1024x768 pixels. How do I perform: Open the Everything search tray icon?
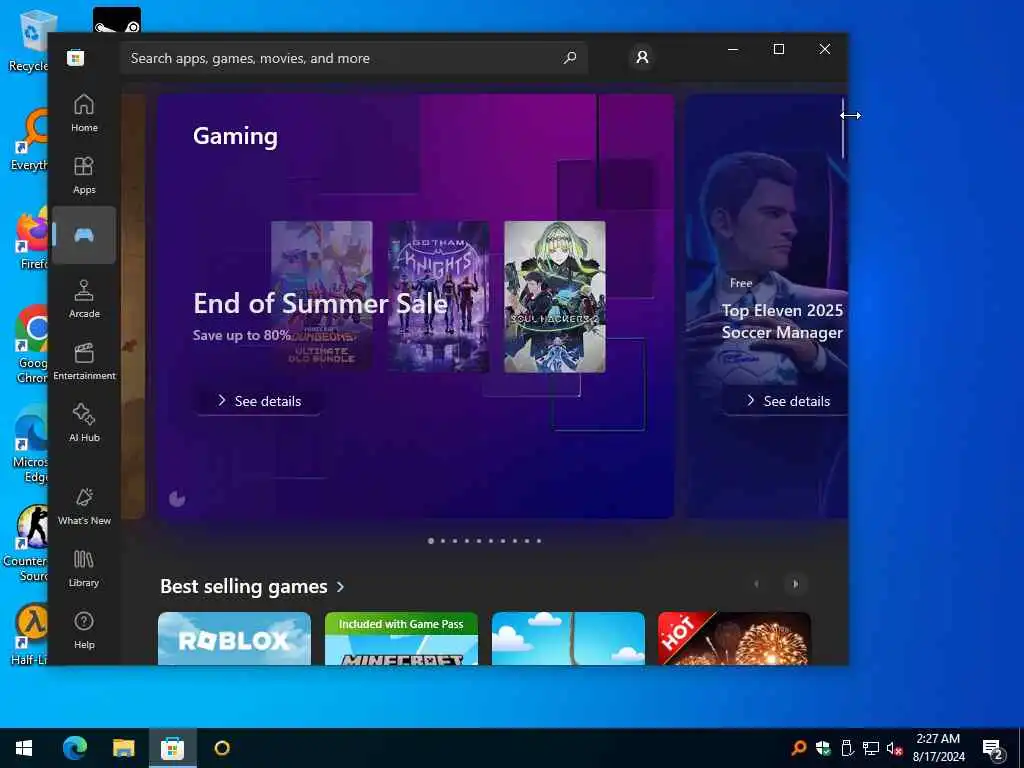pyautogui.click(x=798, y=748)
